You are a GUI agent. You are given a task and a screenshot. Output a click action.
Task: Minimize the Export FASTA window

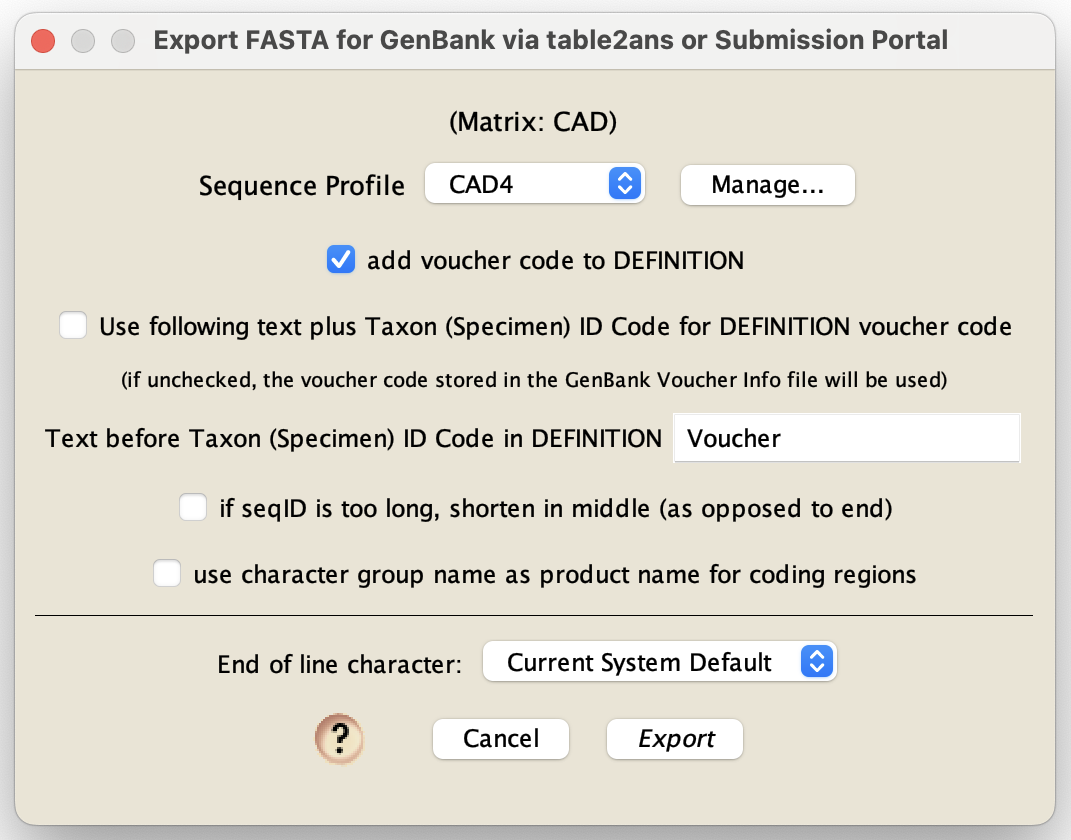[x=82, y=41]
